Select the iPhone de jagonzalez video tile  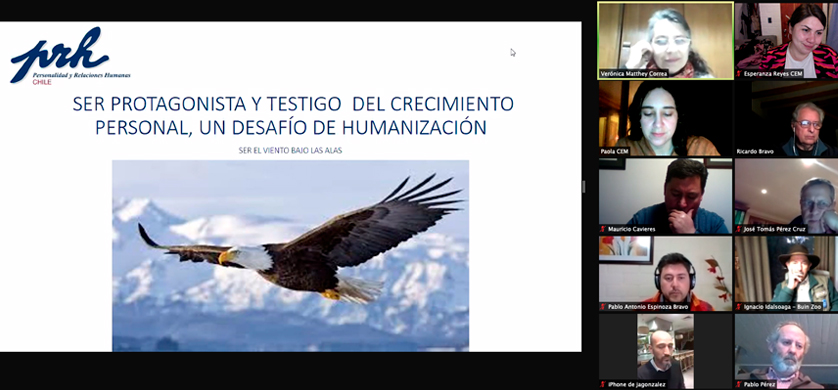point(665,351)
